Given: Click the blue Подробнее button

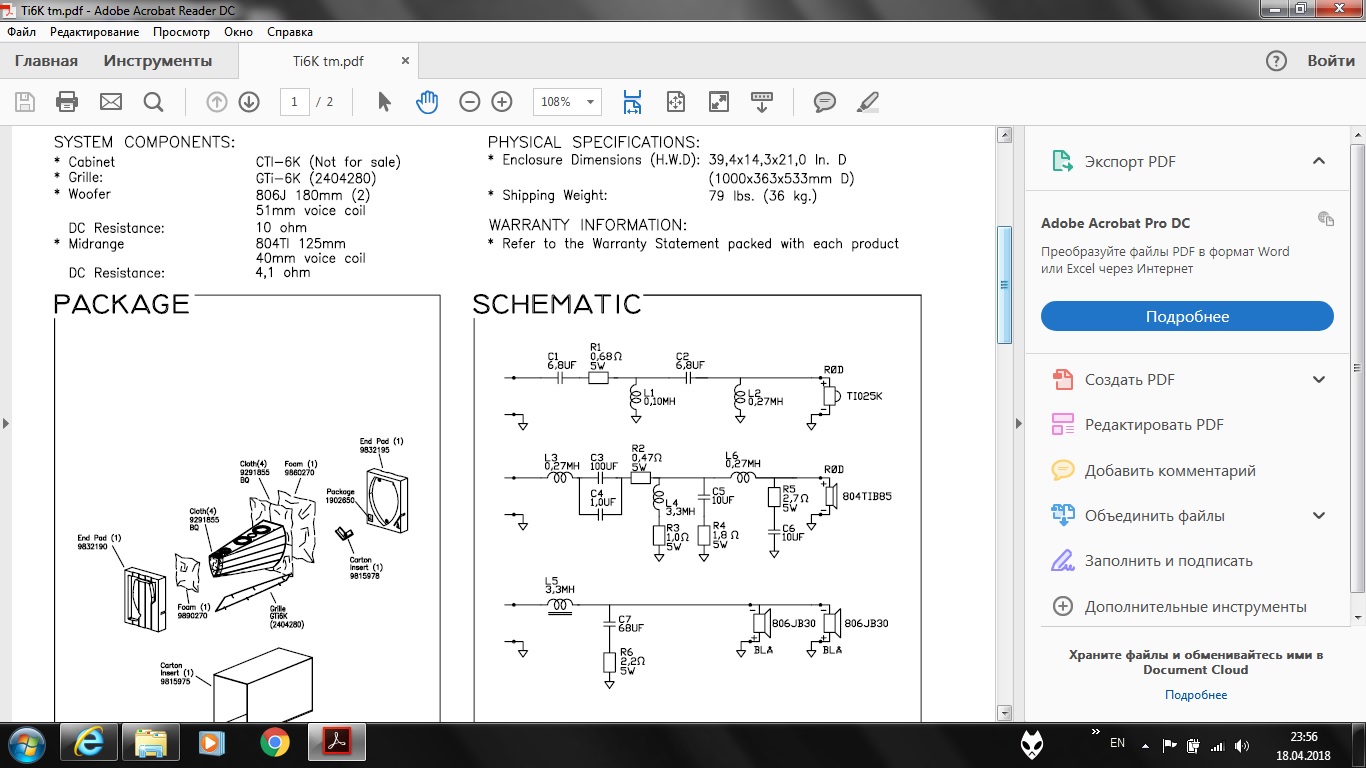Looking at the screenshot, I should [x=1187, y=316].
